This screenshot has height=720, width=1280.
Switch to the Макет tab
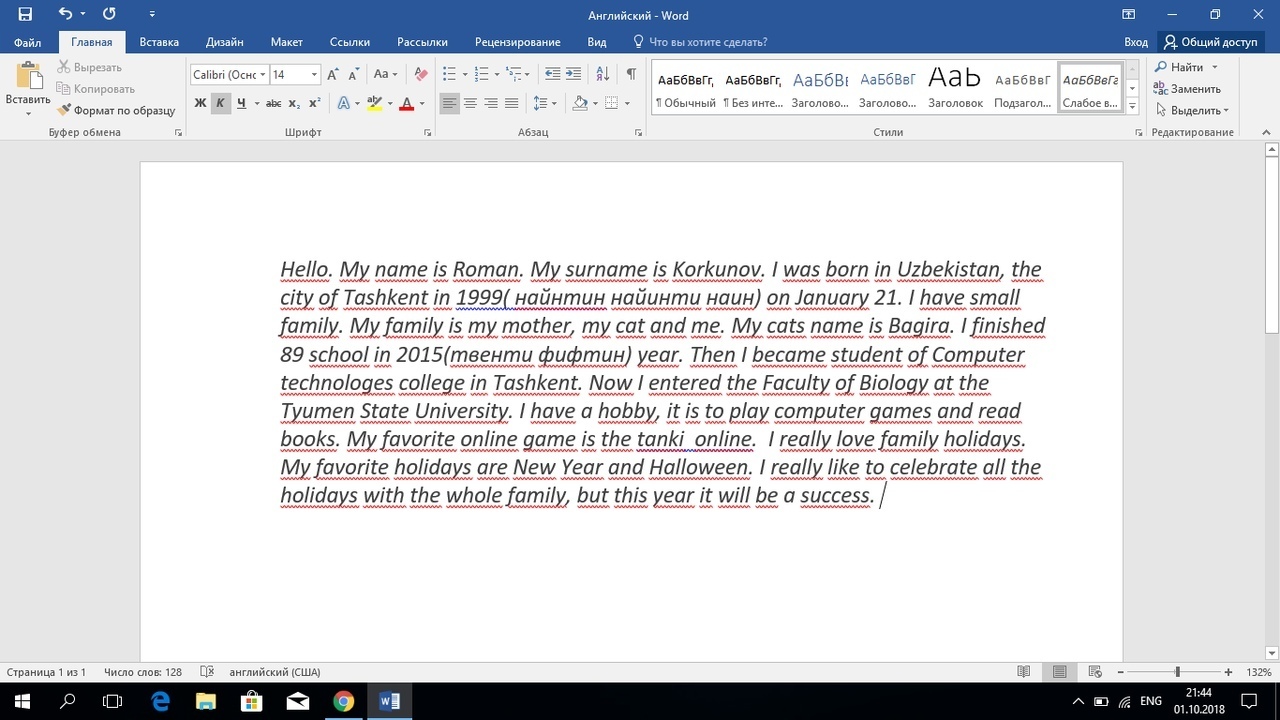[287, 42]
